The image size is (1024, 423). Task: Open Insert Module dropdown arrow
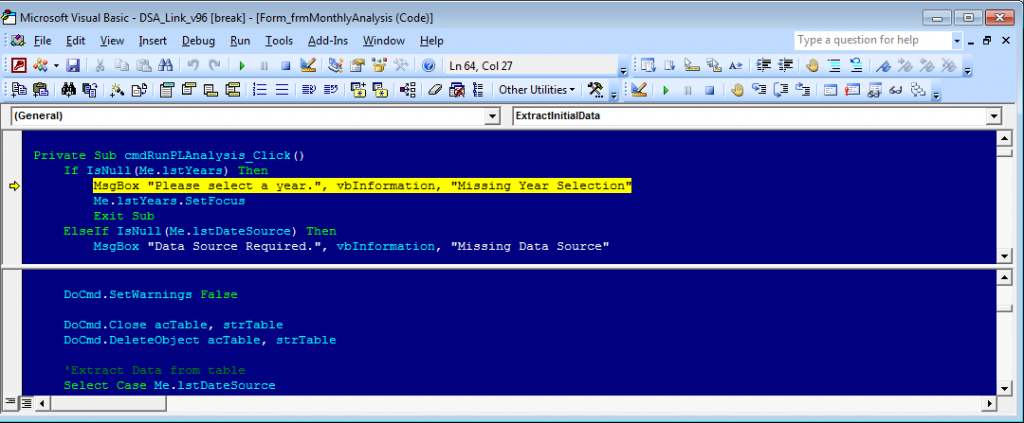[x=57, y=65]
